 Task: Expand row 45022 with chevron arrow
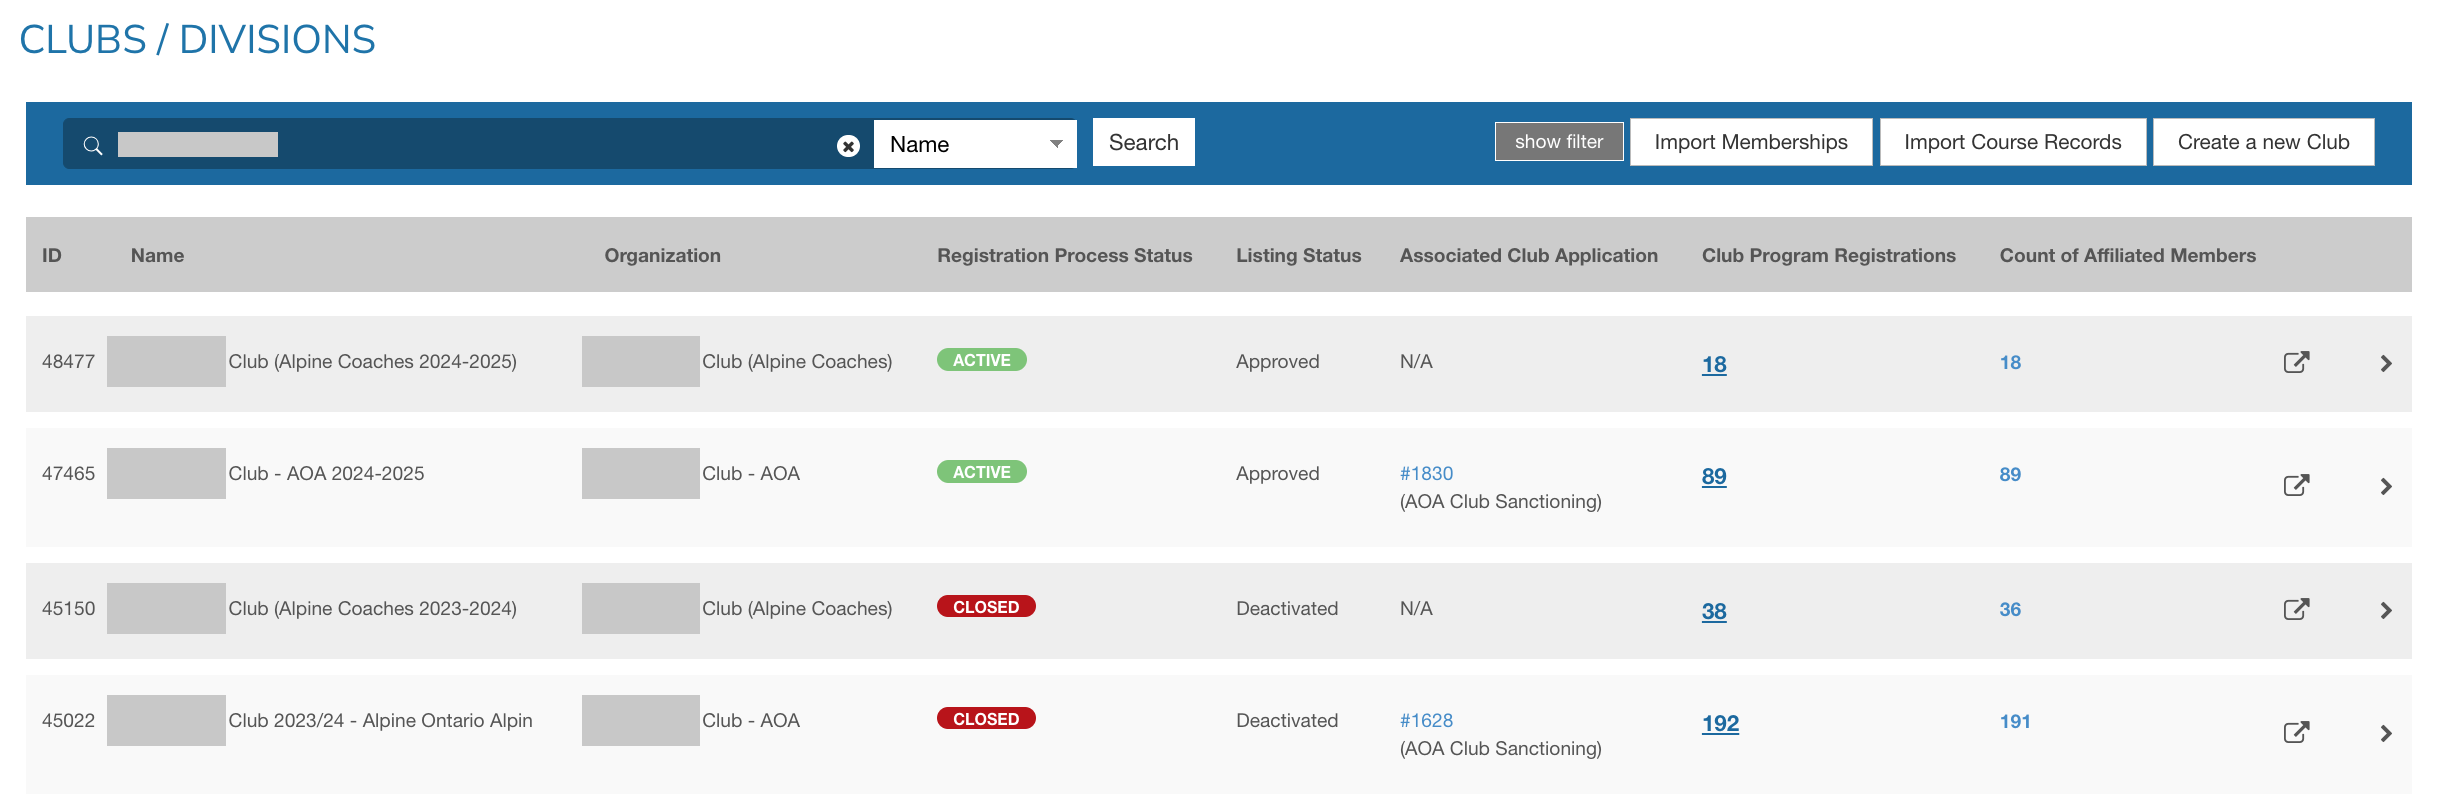(x=2386, y=733)
